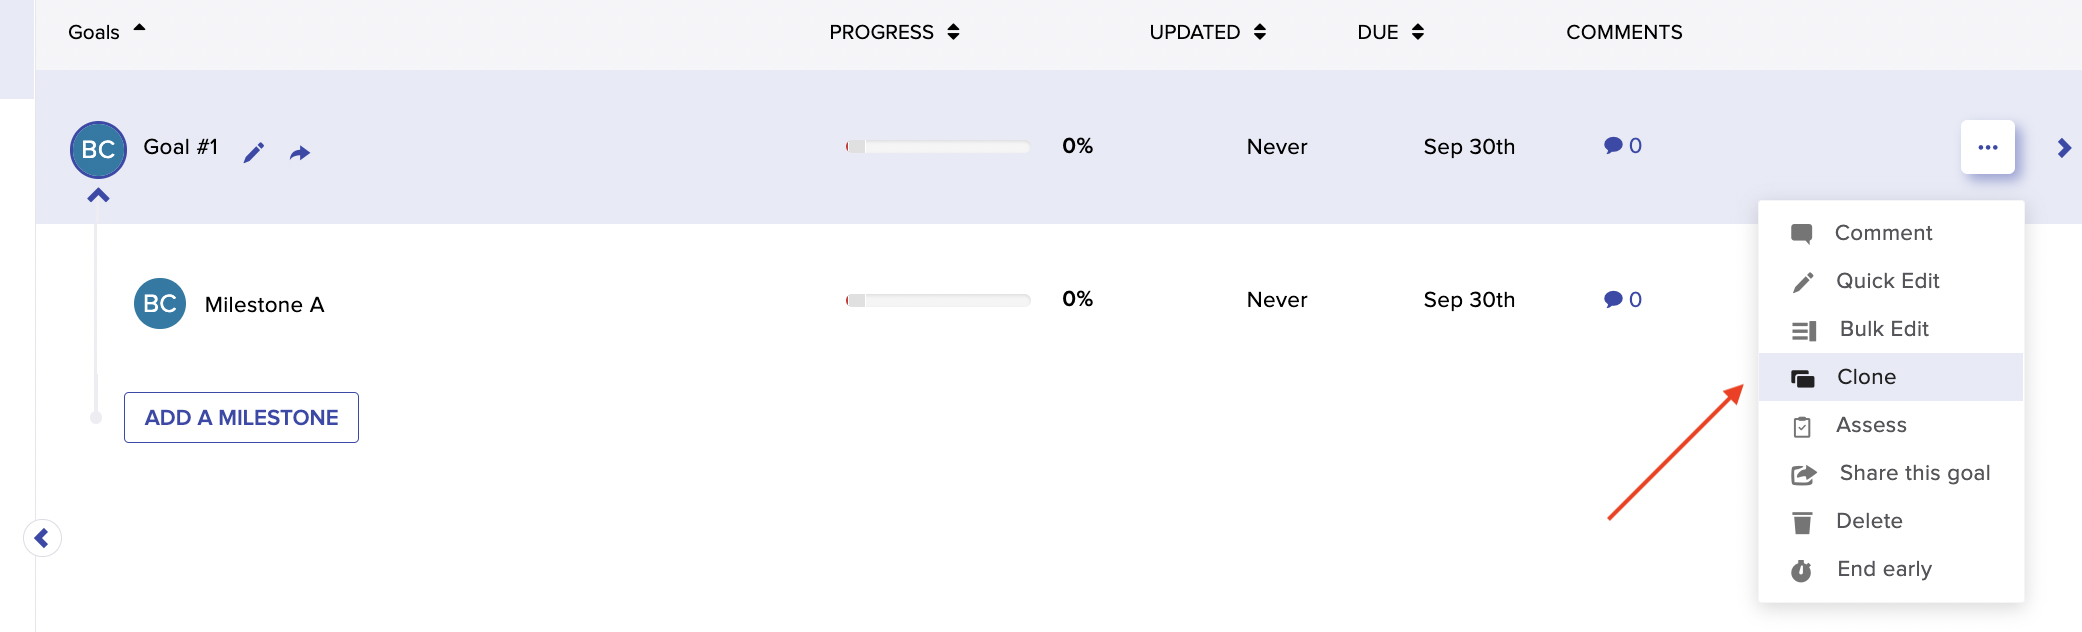Choose Quick Edit in the goal menu
Viewport: 2082px width, 632px height.
point(1890,281)
